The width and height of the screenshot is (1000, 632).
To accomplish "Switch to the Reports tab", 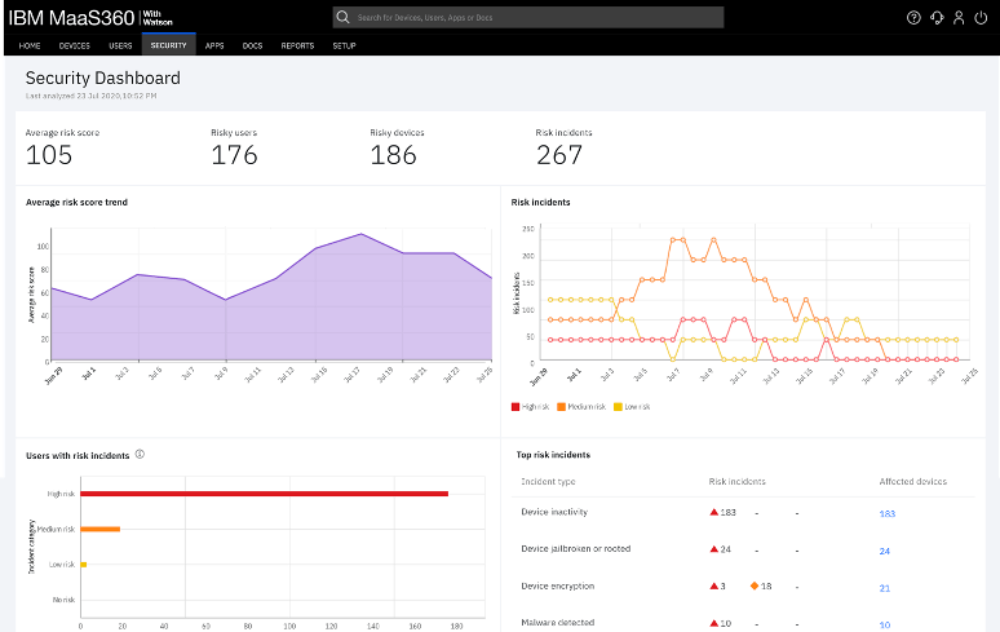I will (297, 46).
